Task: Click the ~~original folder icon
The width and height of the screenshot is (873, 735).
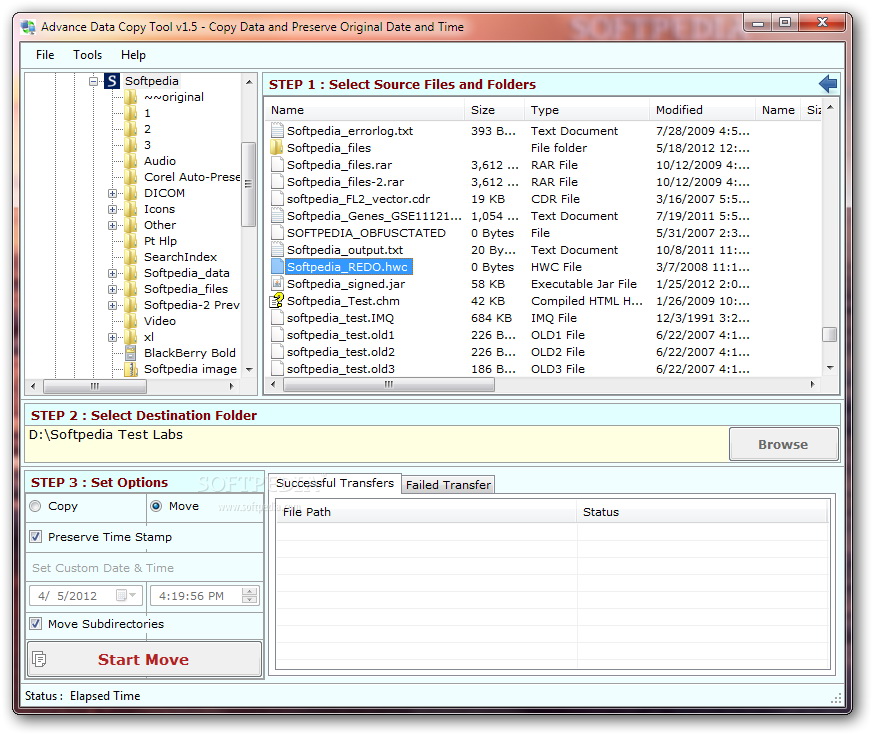Action: click(x=131, y=97)
